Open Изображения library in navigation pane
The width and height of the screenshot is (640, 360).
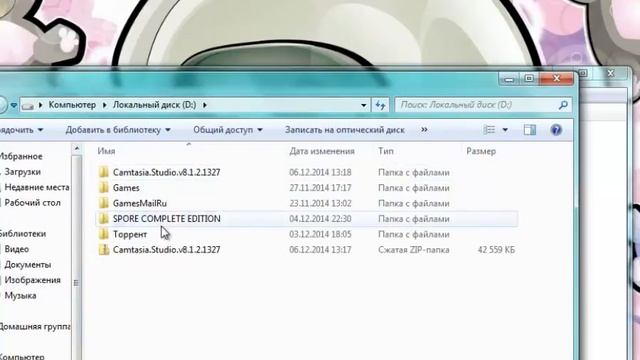[x=33, y=280]
